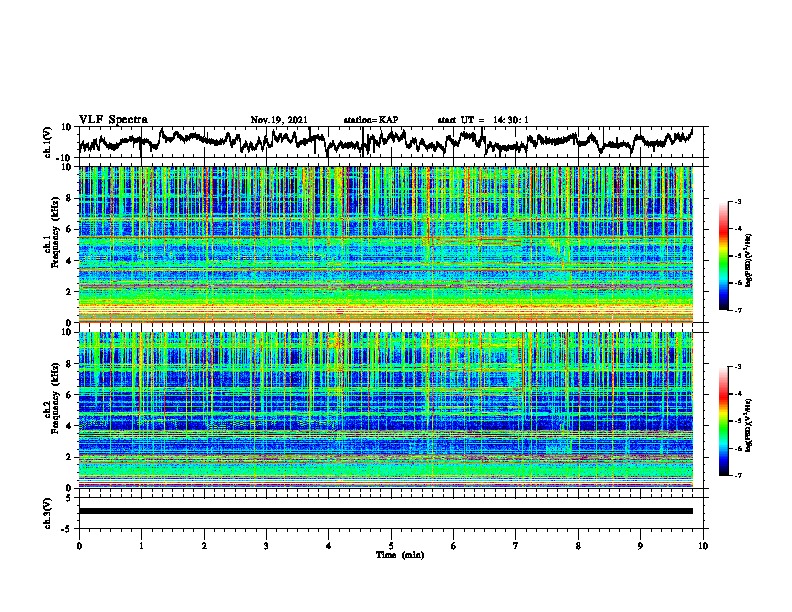The height and width of the screenshot is (612, 792).
Task: Click time axis tick label "5"
Action: [x=391, y=546]
